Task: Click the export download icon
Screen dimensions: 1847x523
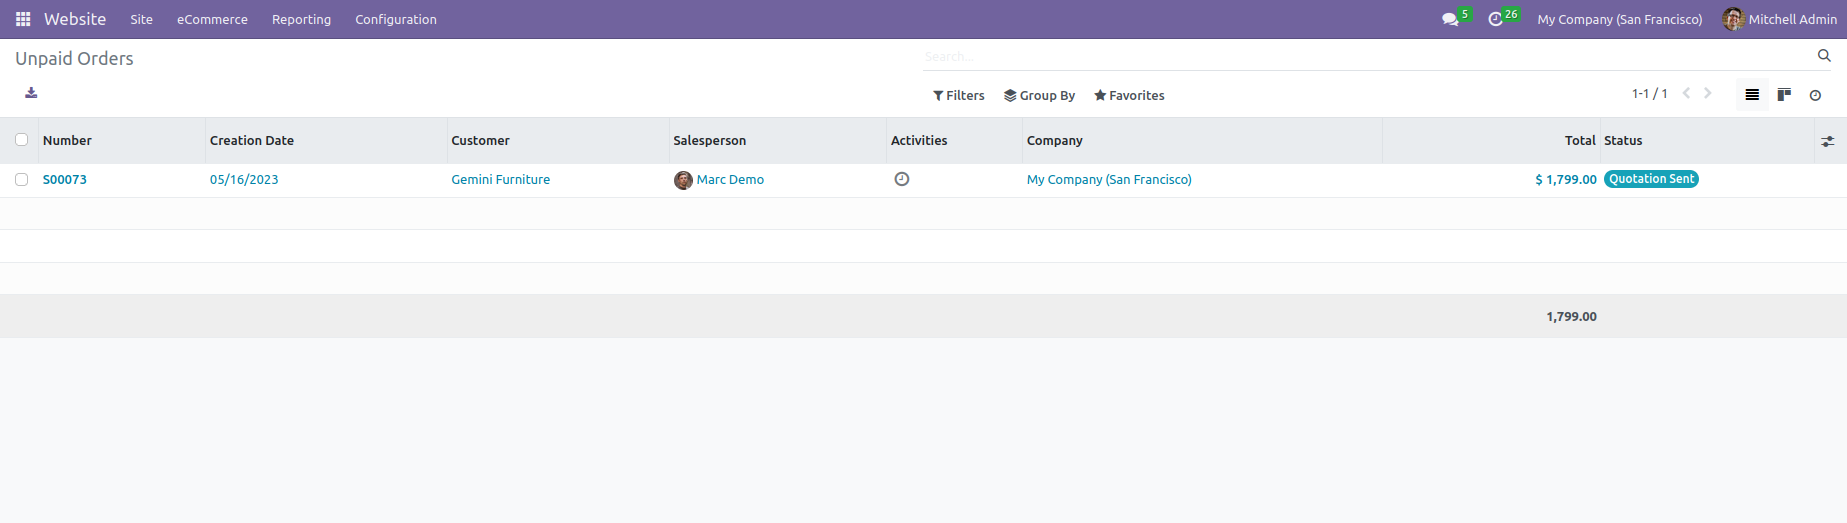Action: click(31, 93)
